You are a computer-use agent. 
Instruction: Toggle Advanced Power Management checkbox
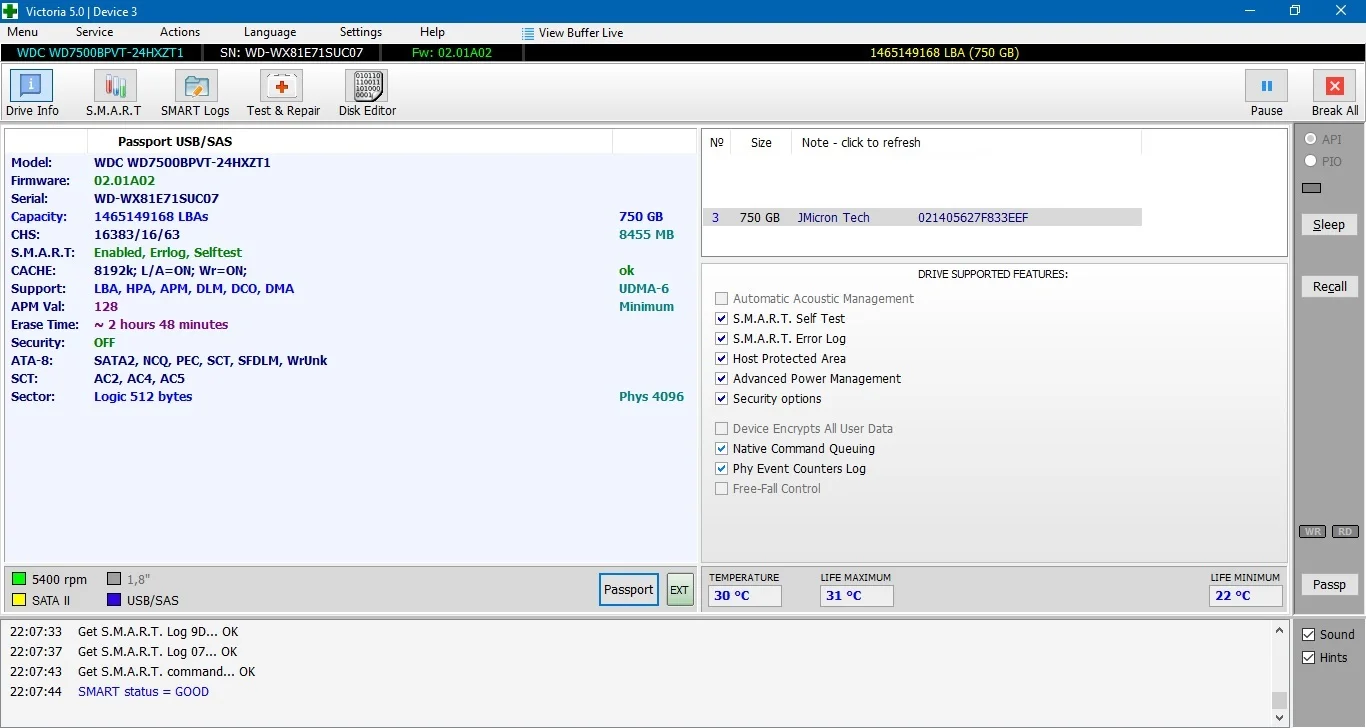coord(722,379)
